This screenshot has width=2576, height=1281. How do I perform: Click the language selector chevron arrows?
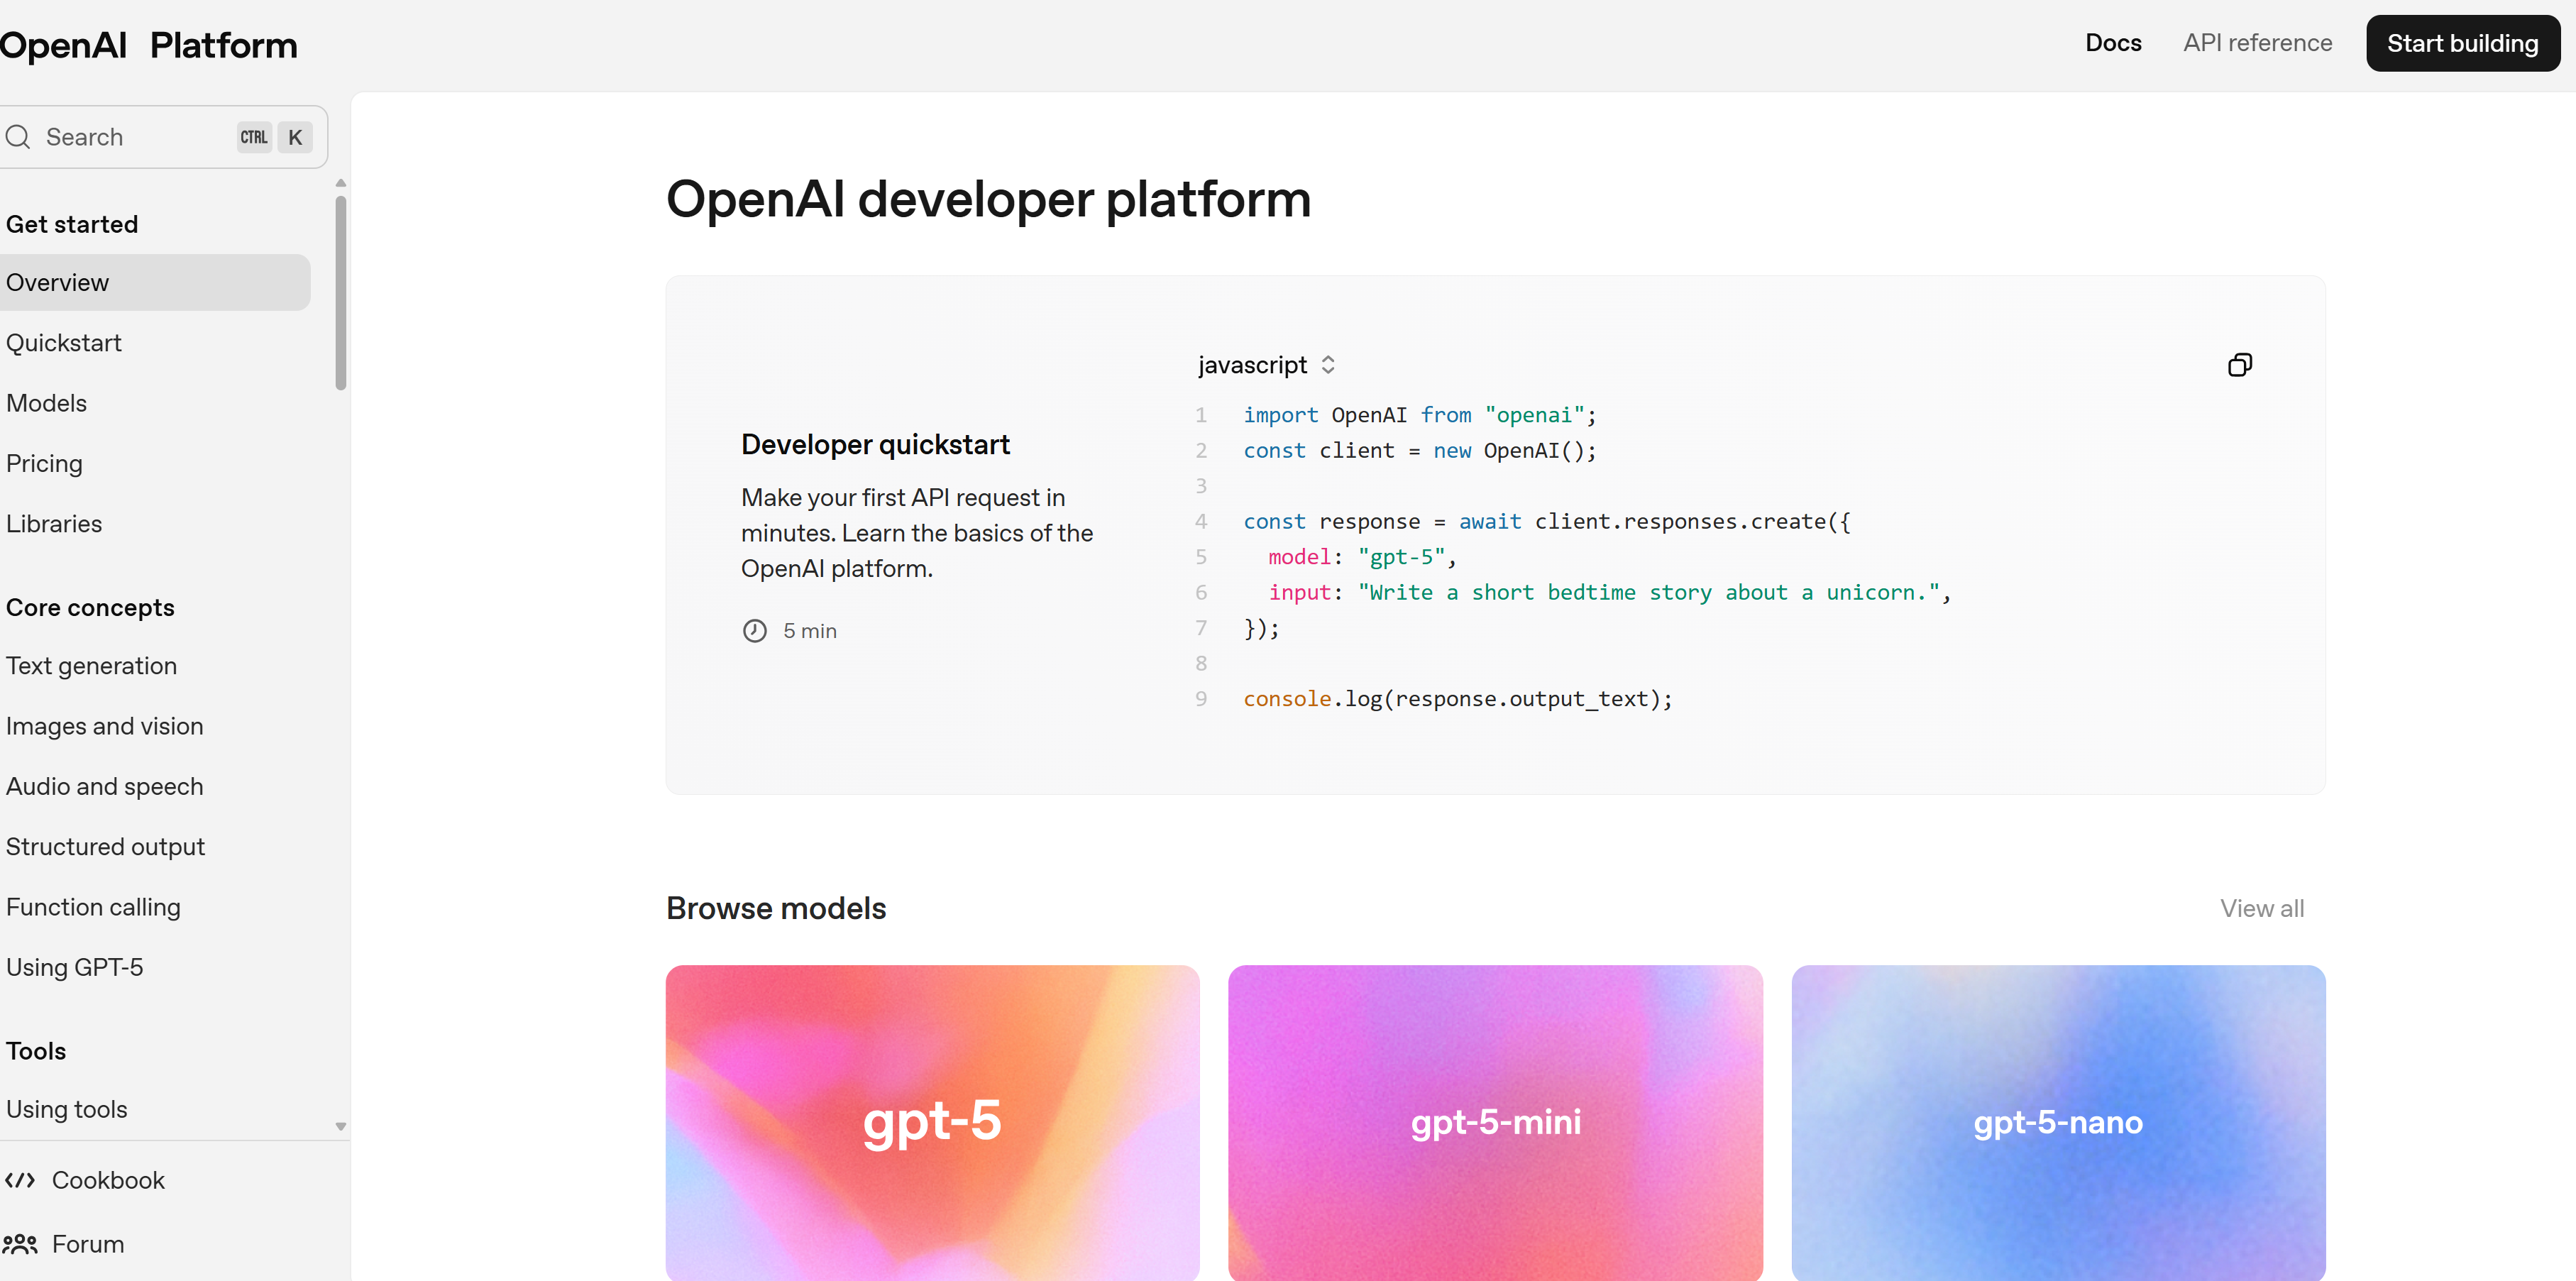(1328, 365)
